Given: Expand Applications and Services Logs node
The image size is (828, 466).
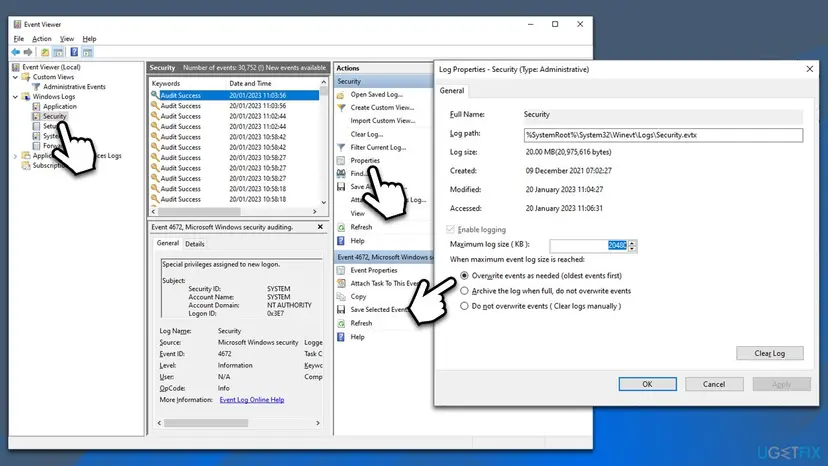Looking at the screenshot, I should coord(16,156).
